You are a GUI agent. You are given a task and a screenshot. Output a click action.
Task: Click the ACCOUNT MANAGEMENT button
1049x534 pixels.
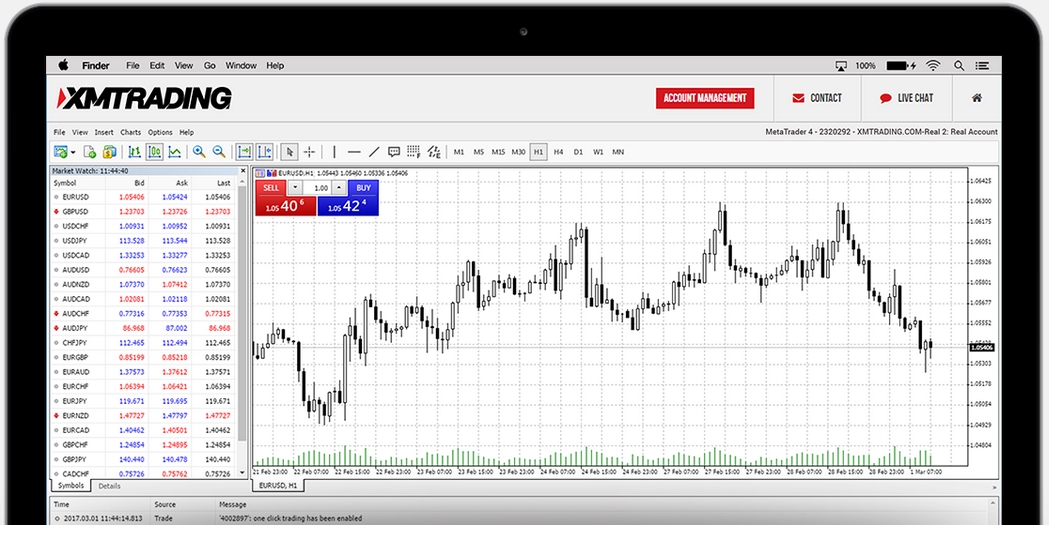705,98
